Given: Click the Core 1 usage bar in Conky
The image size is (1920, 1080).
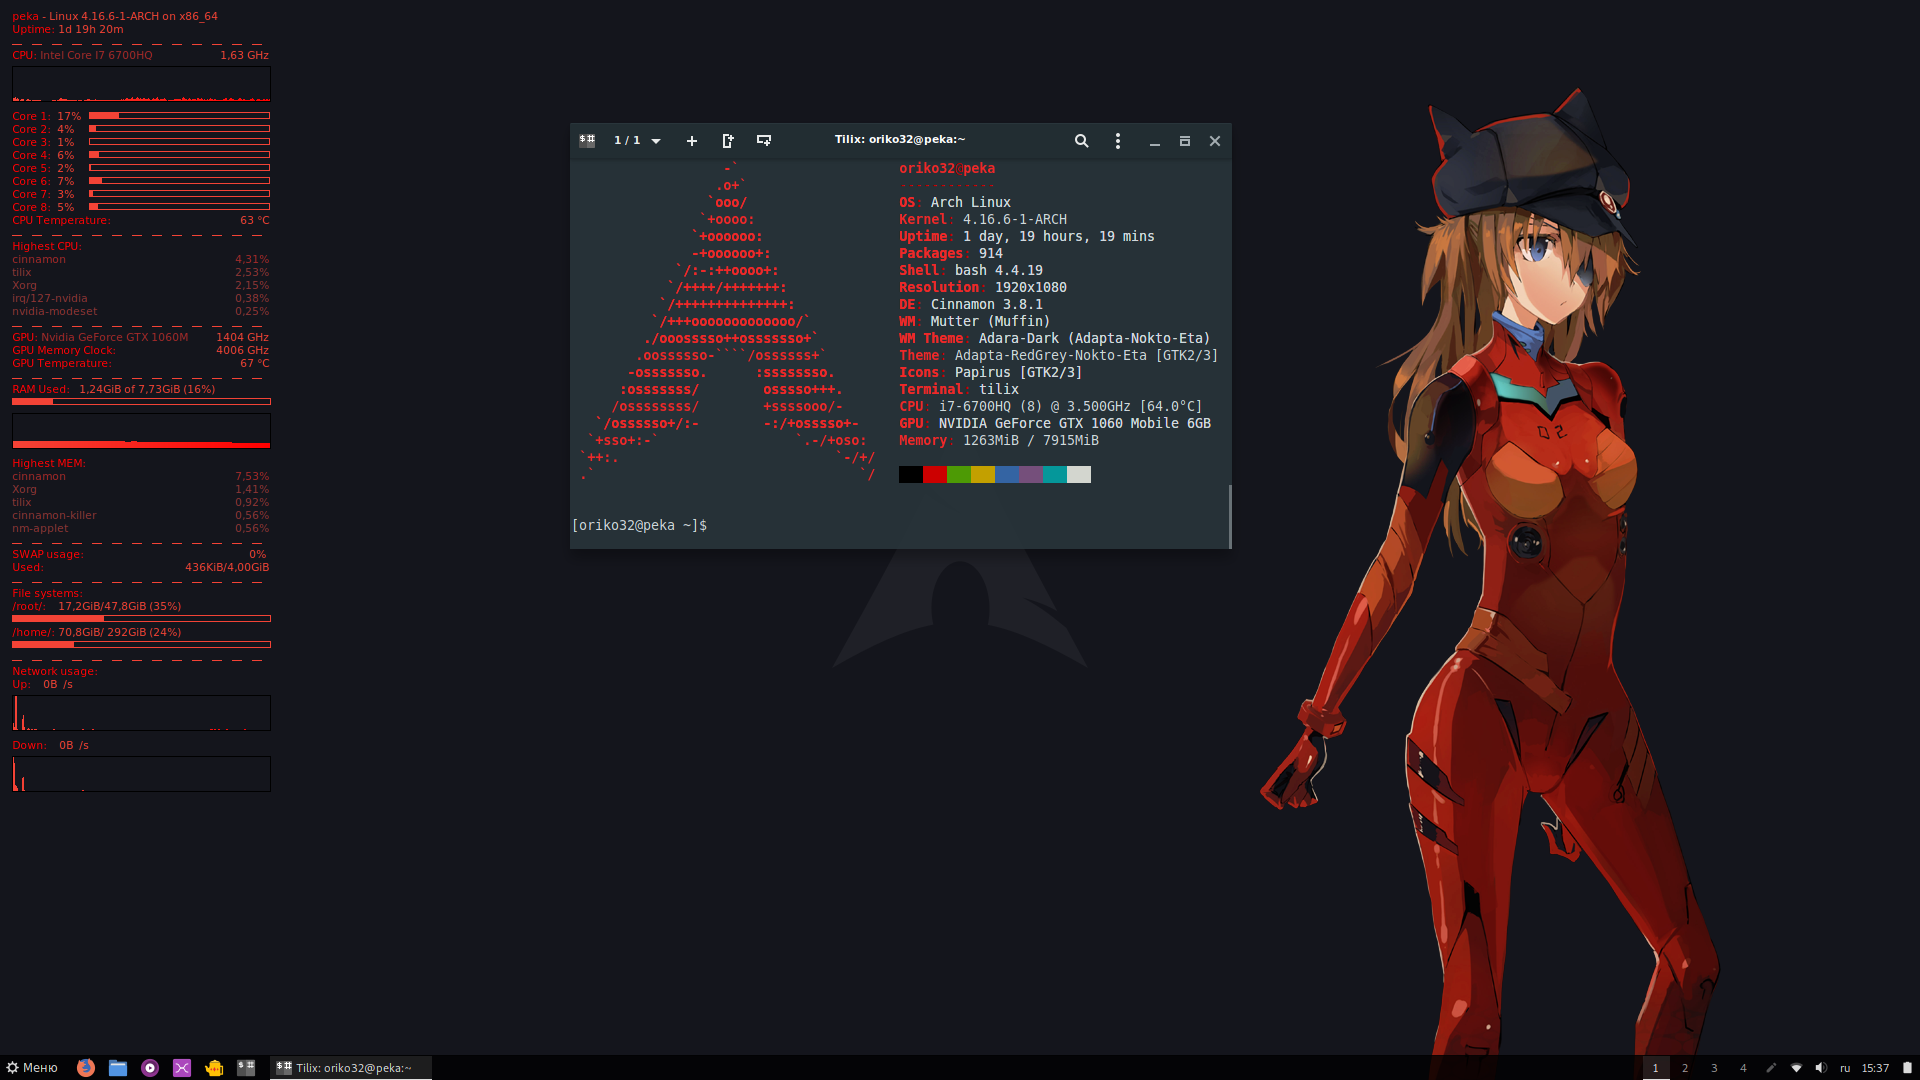Looking at the screenshot, I should pos(180,116).
